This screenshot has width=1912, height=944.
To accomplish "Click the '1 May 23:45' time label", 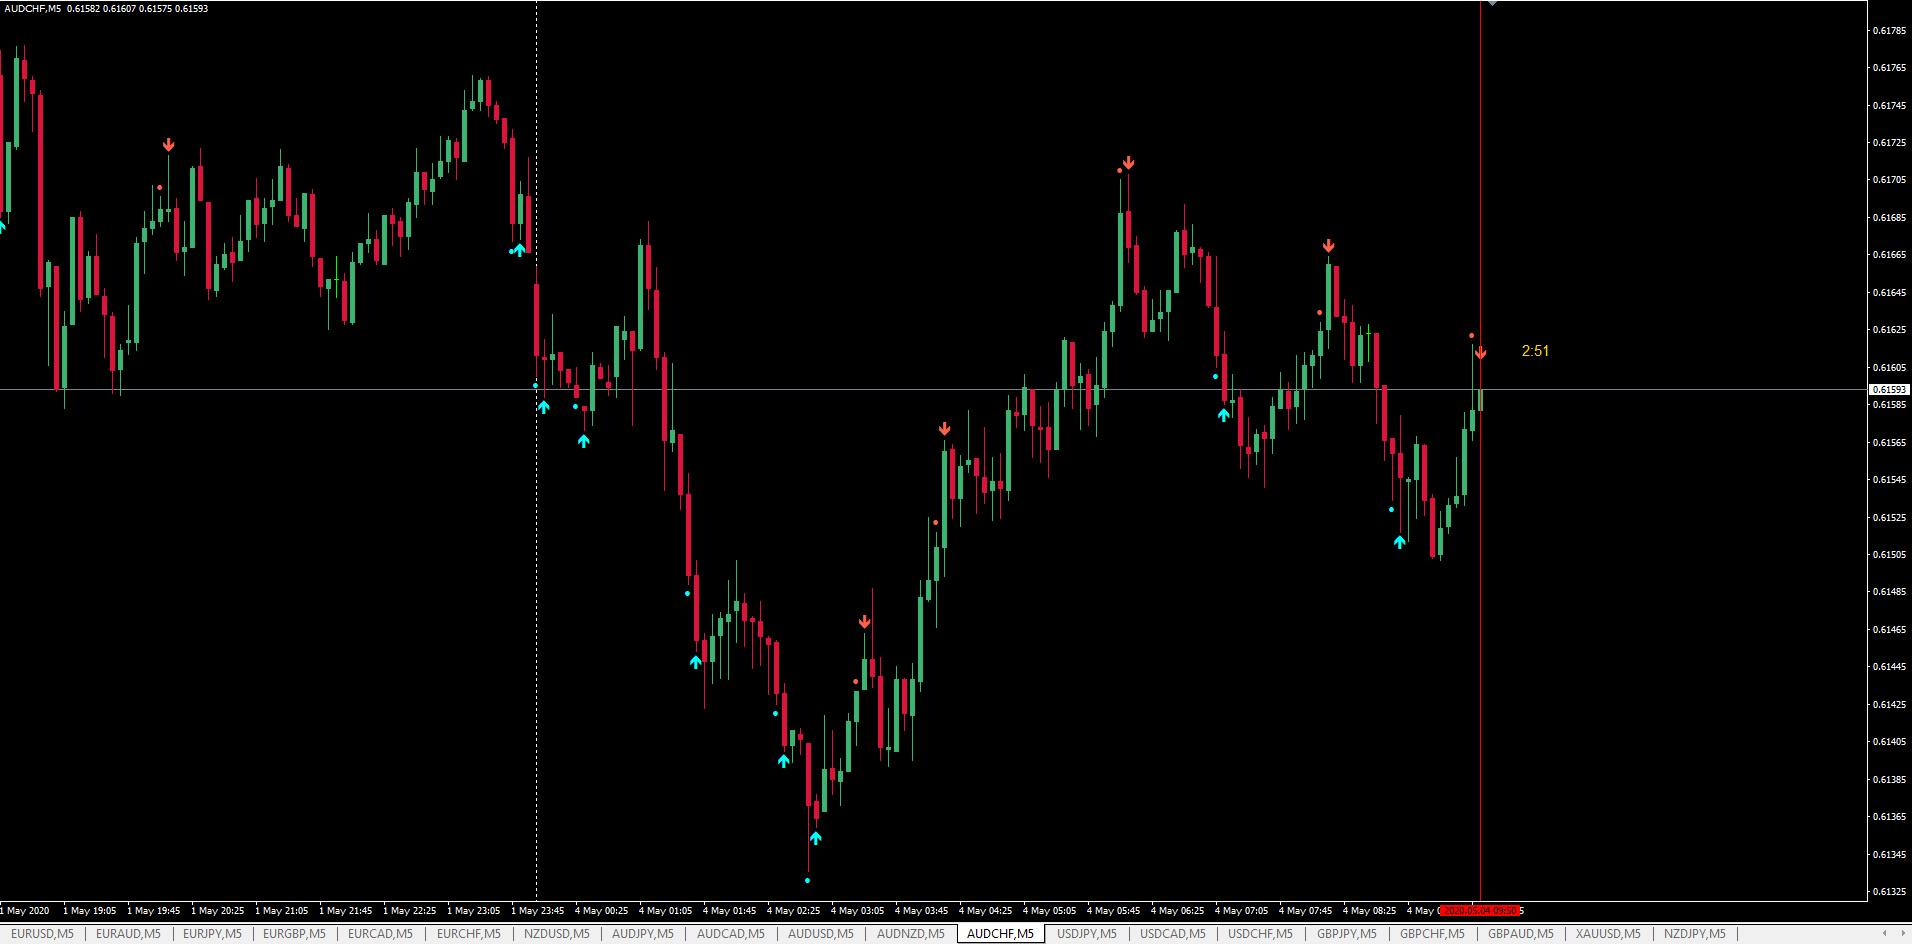I will pyautogui.click(x=537, y=911).
